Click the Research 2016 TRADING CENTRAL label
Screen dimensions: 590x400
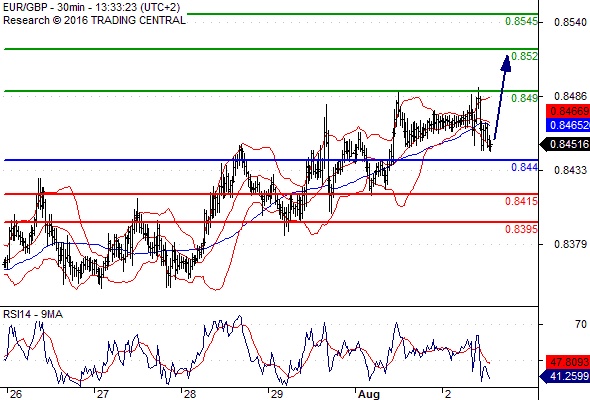[94, 20]
